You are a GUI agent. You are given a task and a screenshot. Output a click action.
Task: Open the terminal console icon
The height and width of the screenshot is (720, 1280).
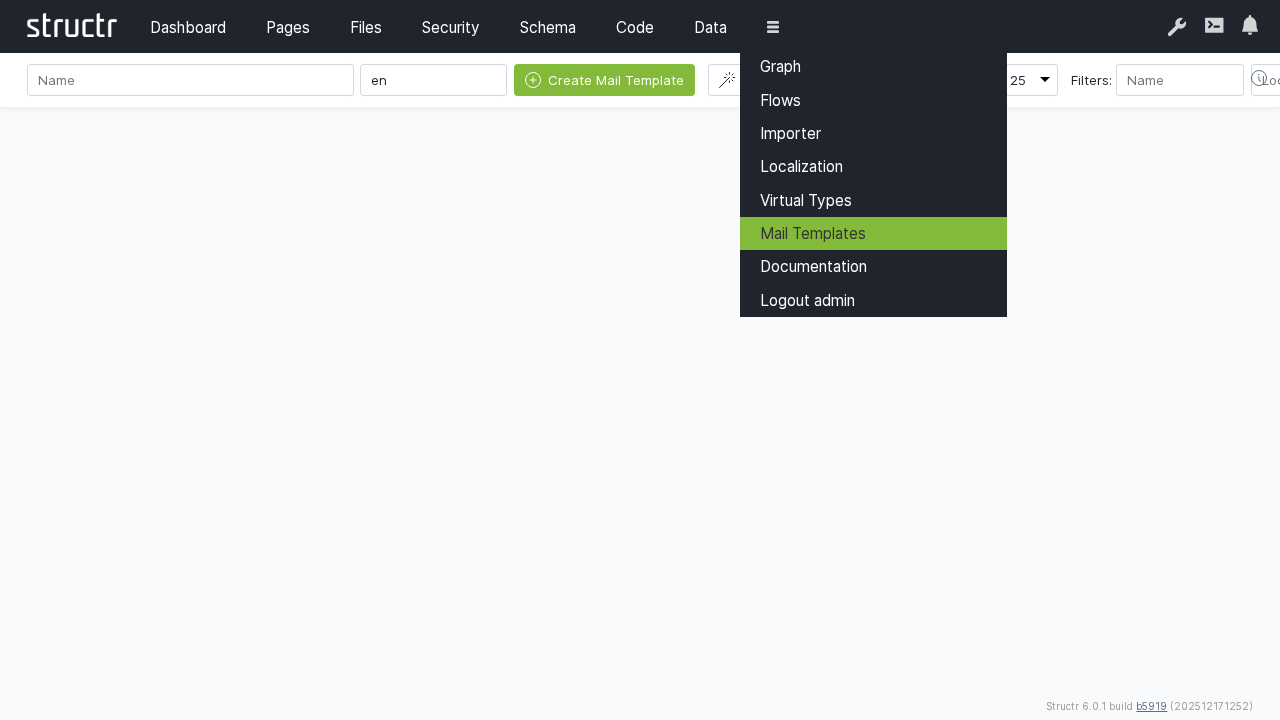[x=1213, y=27]
